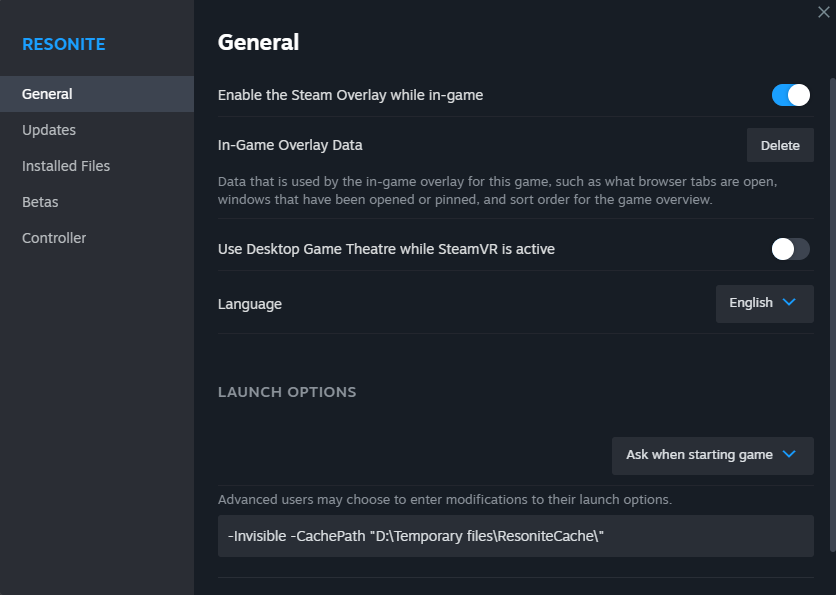Switch to the Updates tab
The width and height of the screenshot is (836, 595).
pyautogui.click(x=47, y=129)
